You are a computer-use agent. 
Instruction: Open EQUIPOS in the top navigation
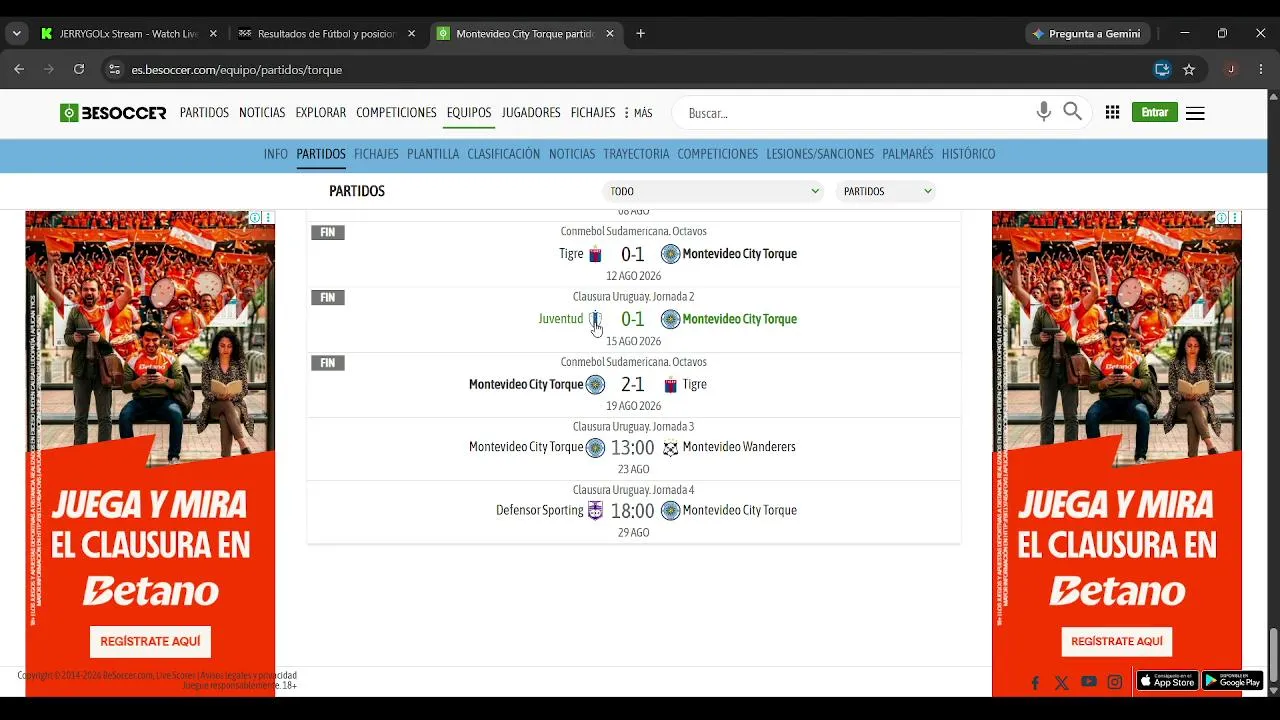click(469, 113)
